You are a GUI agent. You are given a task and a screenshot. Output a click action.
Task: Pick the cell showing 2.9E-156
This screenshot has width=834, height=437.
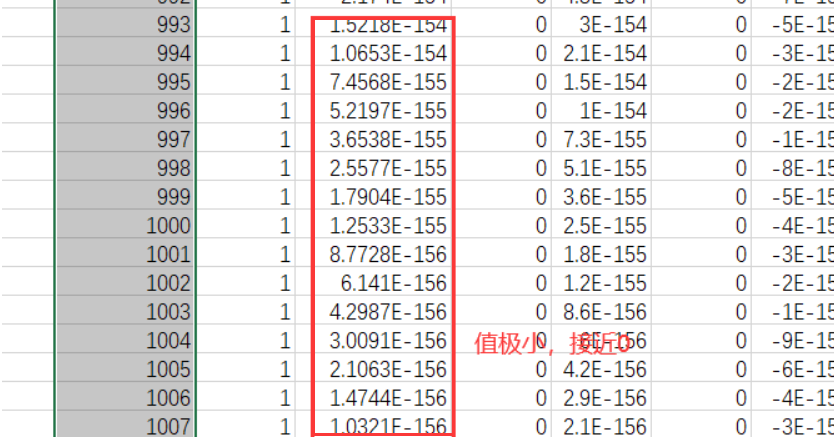(602, 398)
